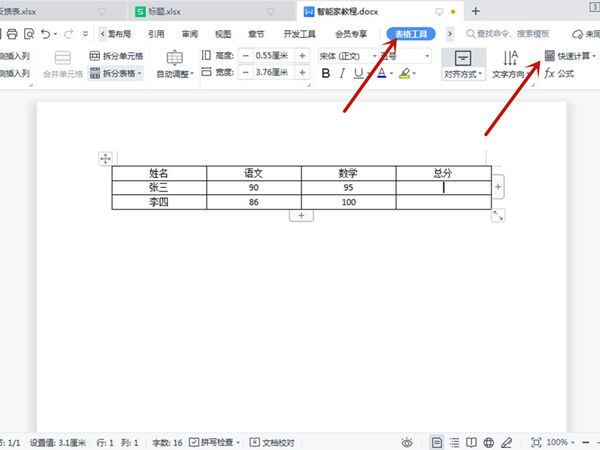
Task: Open the 开发工具 tab
Action: click(299, 34)
